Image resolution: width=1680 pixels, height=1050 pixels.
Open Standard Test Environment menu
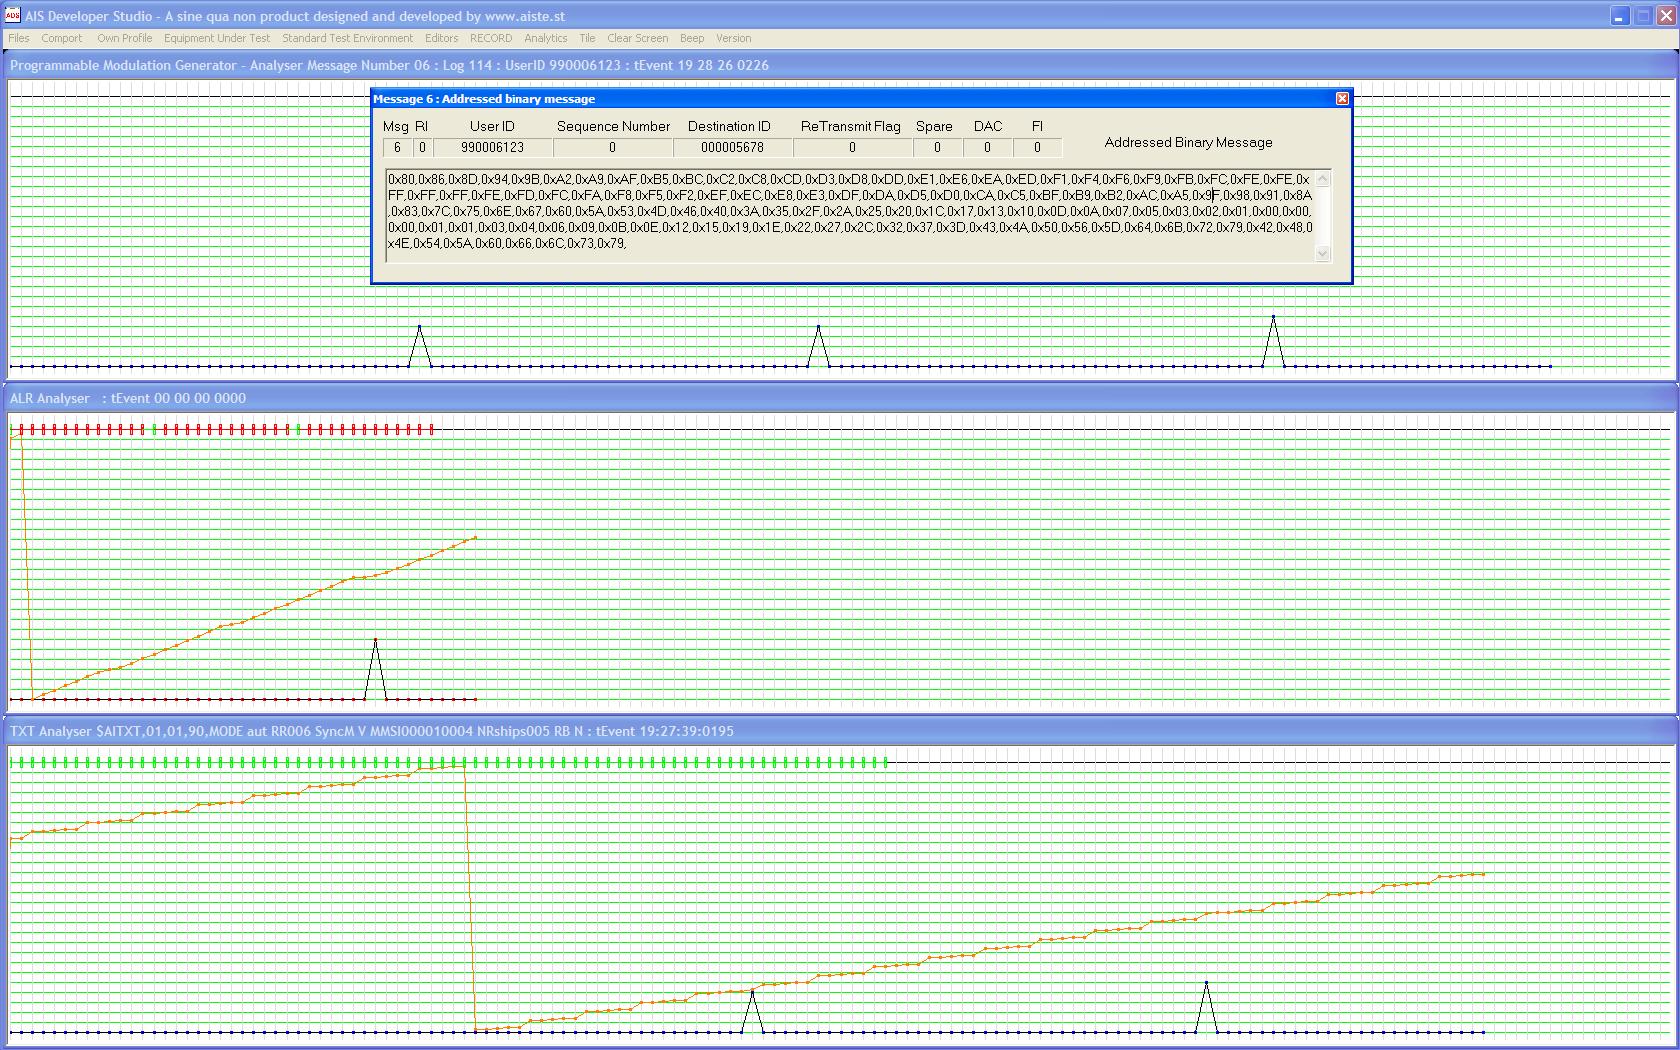tap(347, 38)
